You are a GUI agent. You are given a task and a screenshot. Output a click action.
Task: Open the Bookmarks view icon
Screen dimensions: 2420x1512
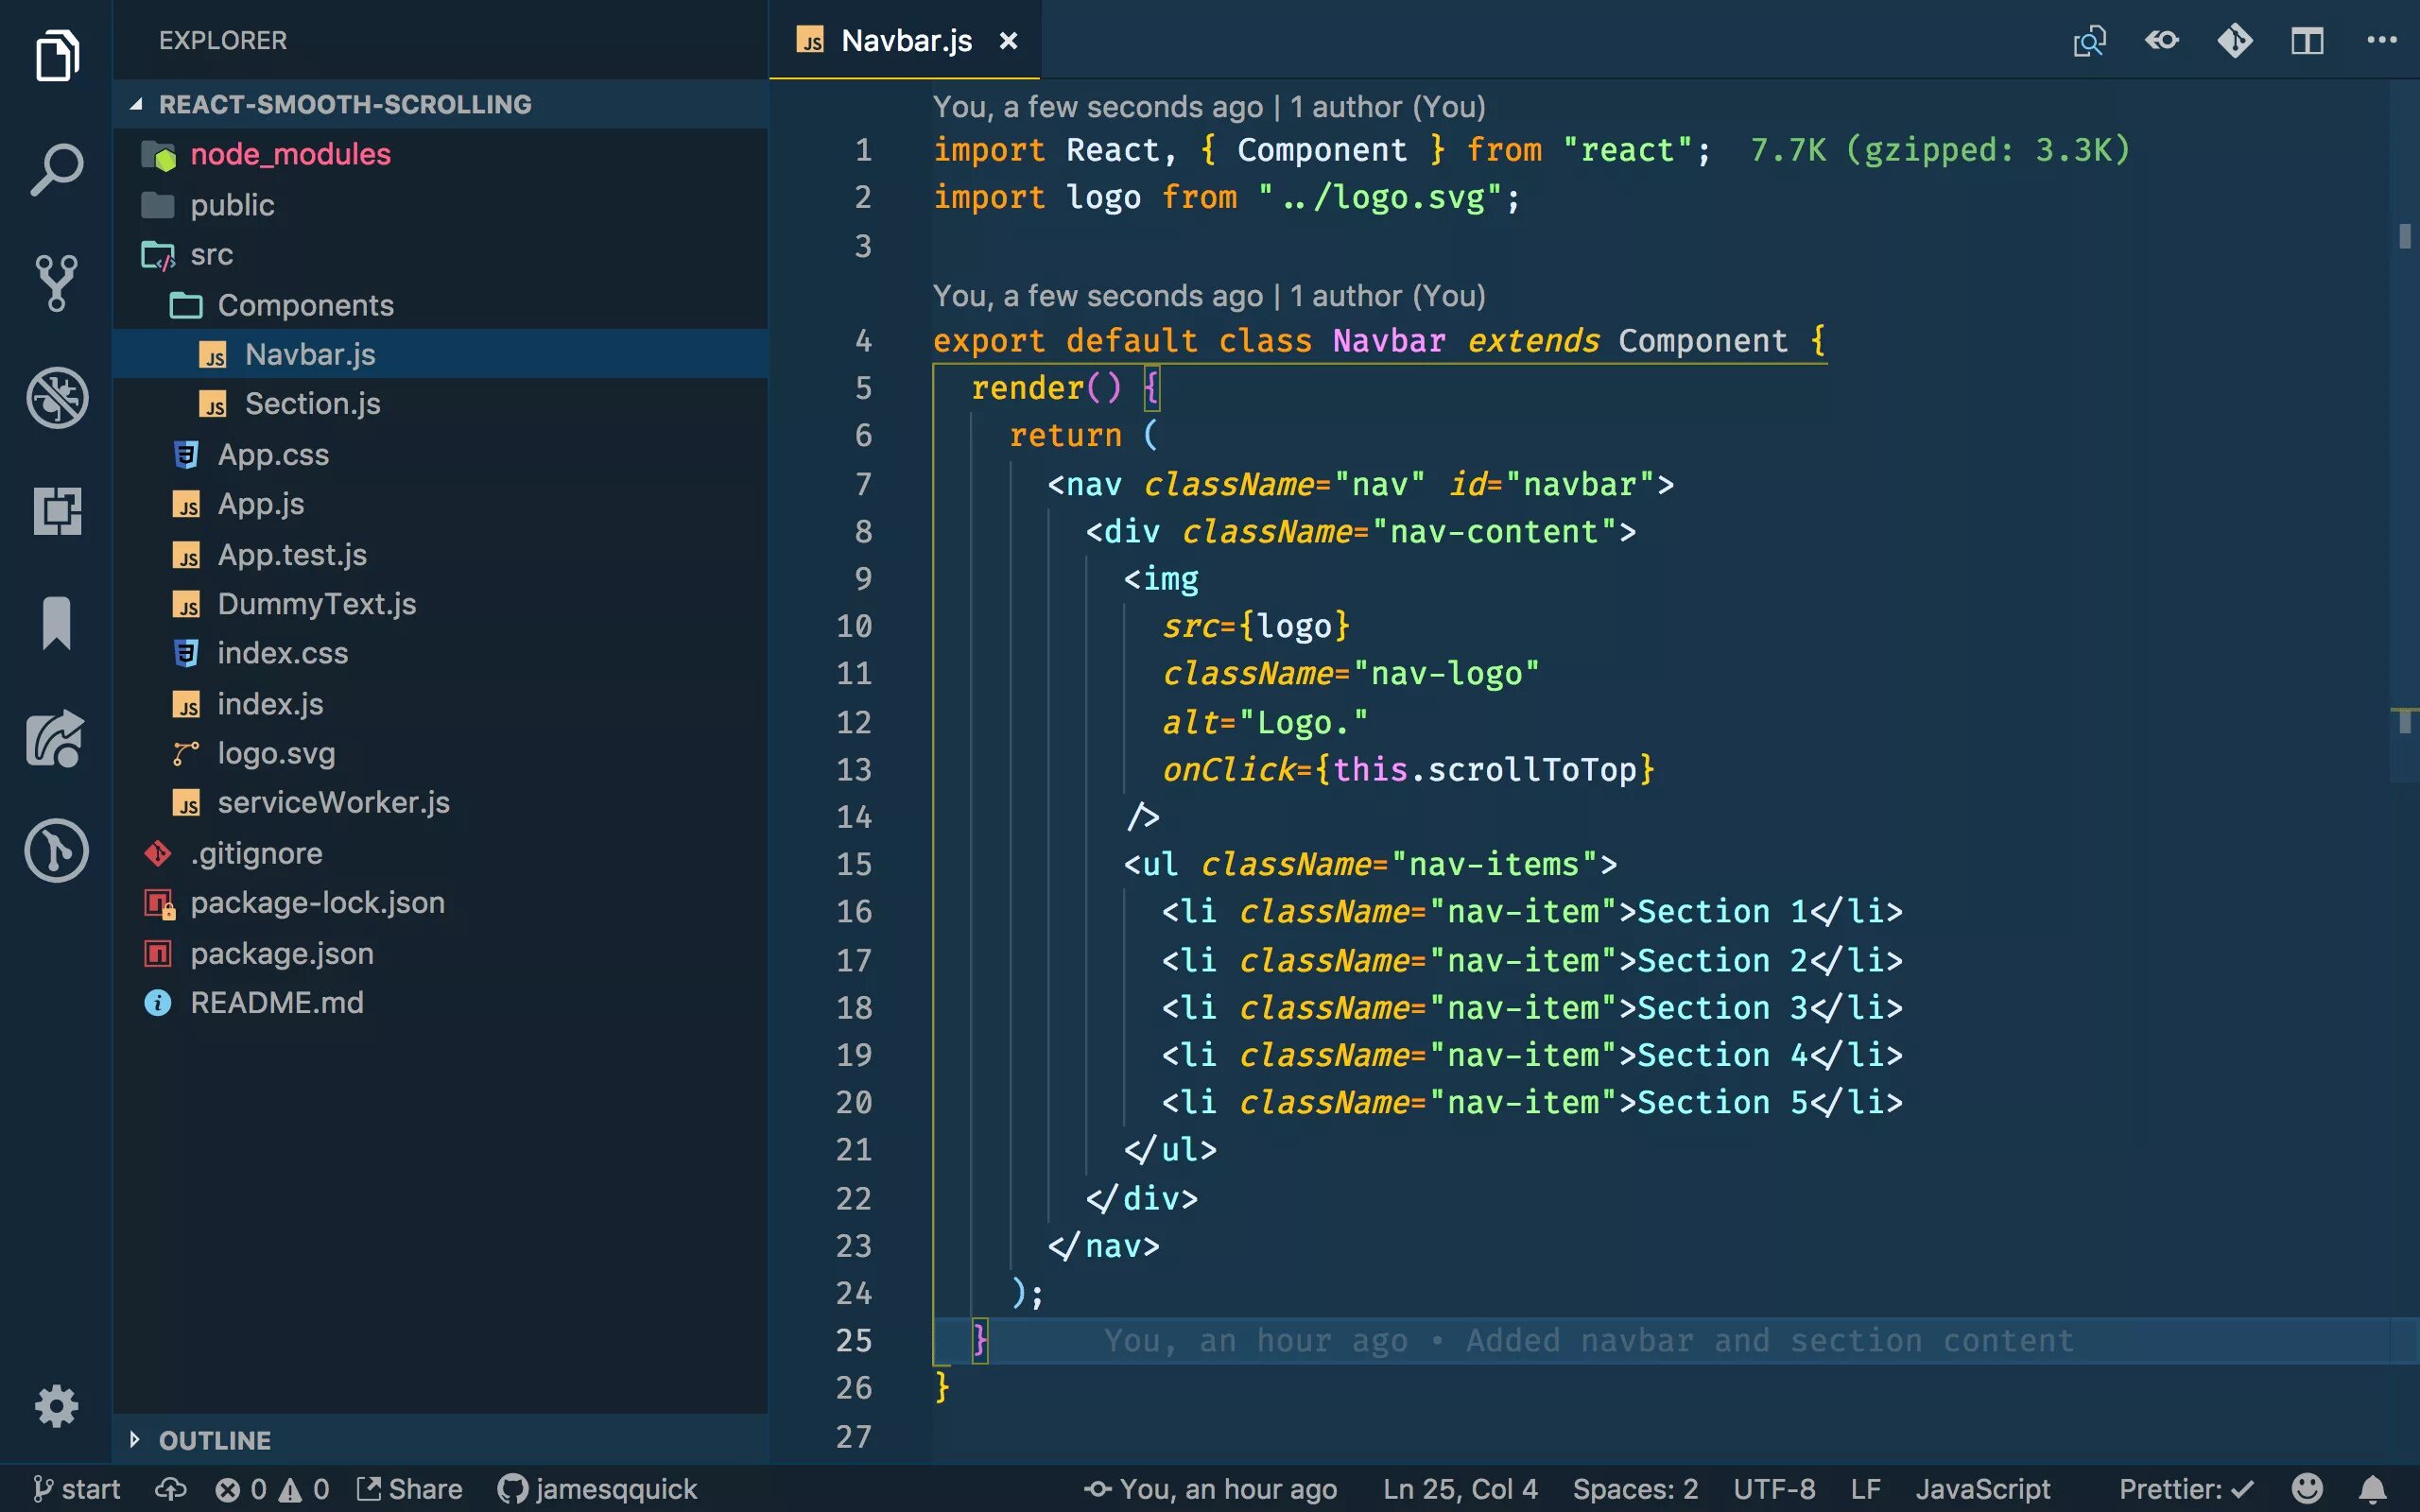pyautogui.click(x=57, y=623)
